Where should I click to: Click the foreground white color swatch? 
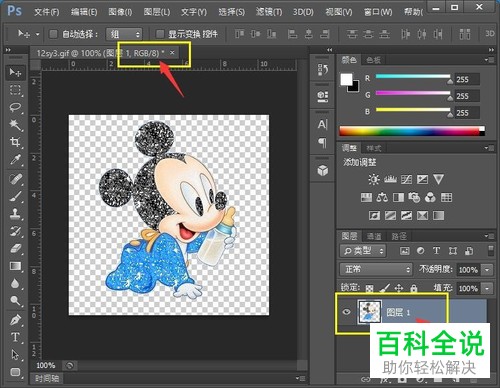click(x=346, y=79)
